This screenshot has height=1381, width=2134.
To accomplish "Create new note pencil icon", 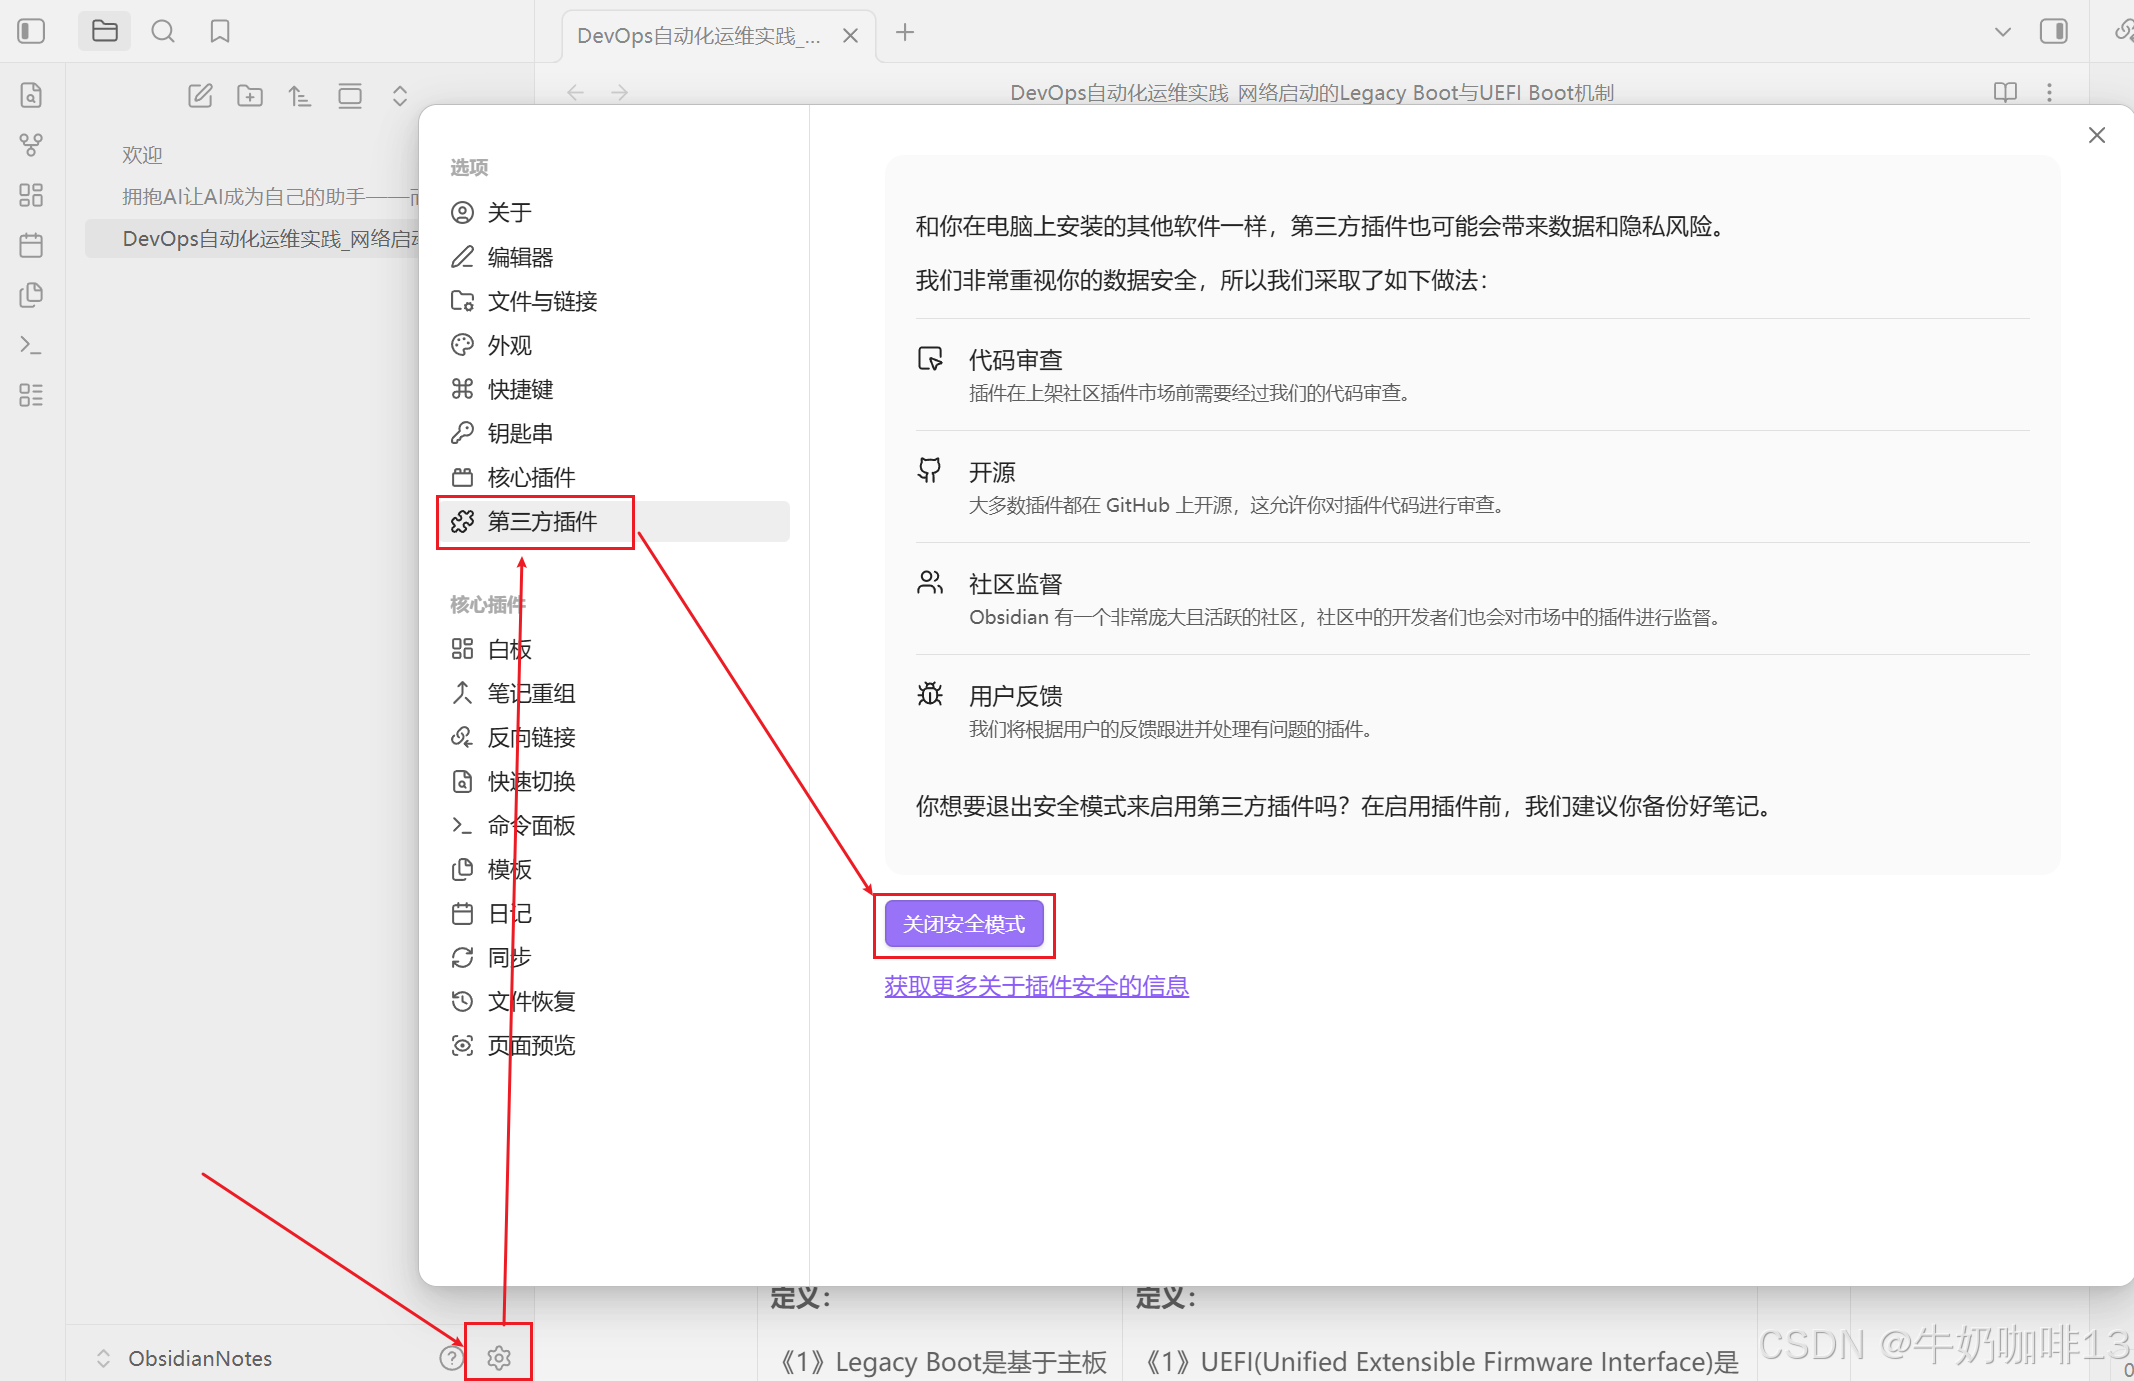I will 200,96.
